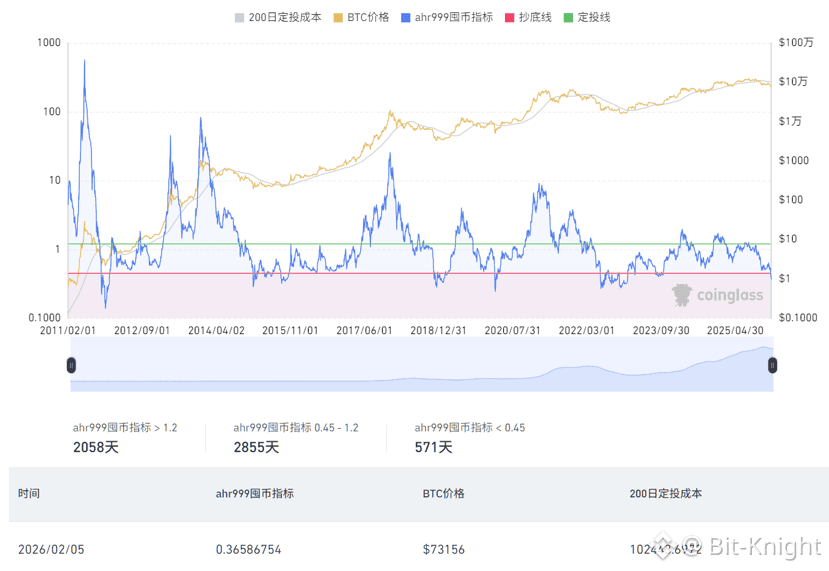Hide the 定投线 legend entry
Image resolution: width=829 pixels, height=571 pixels.
coord(587,17)
